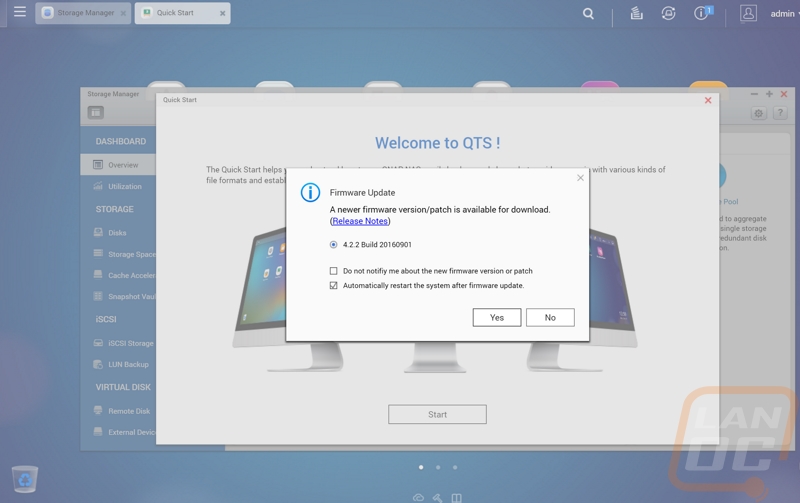The height and width of the screenshot is (503, 800).
Task: Select Utilization in Storage Manager sidebar
Action: click(x=118, y=186)
